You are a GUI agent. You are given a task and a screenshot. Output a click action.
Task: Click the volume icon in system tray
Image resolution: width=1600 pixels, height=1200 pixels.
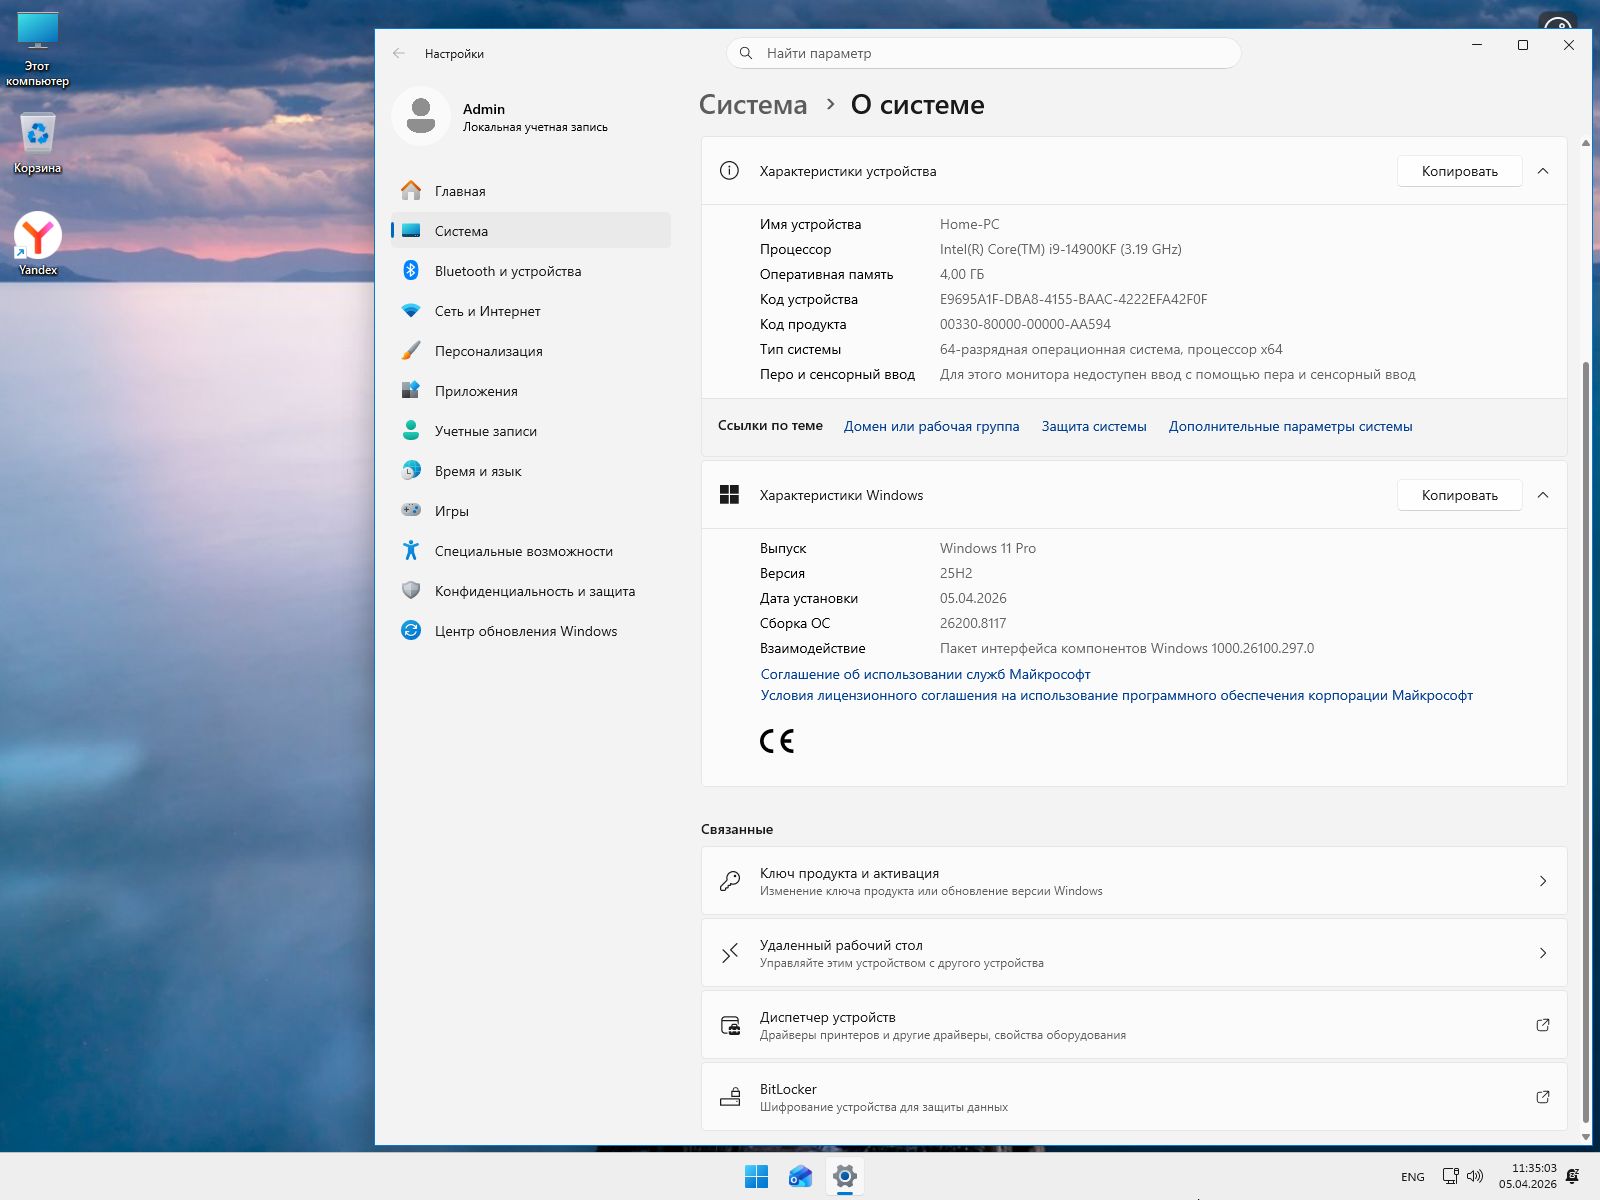point(1475,1177)
